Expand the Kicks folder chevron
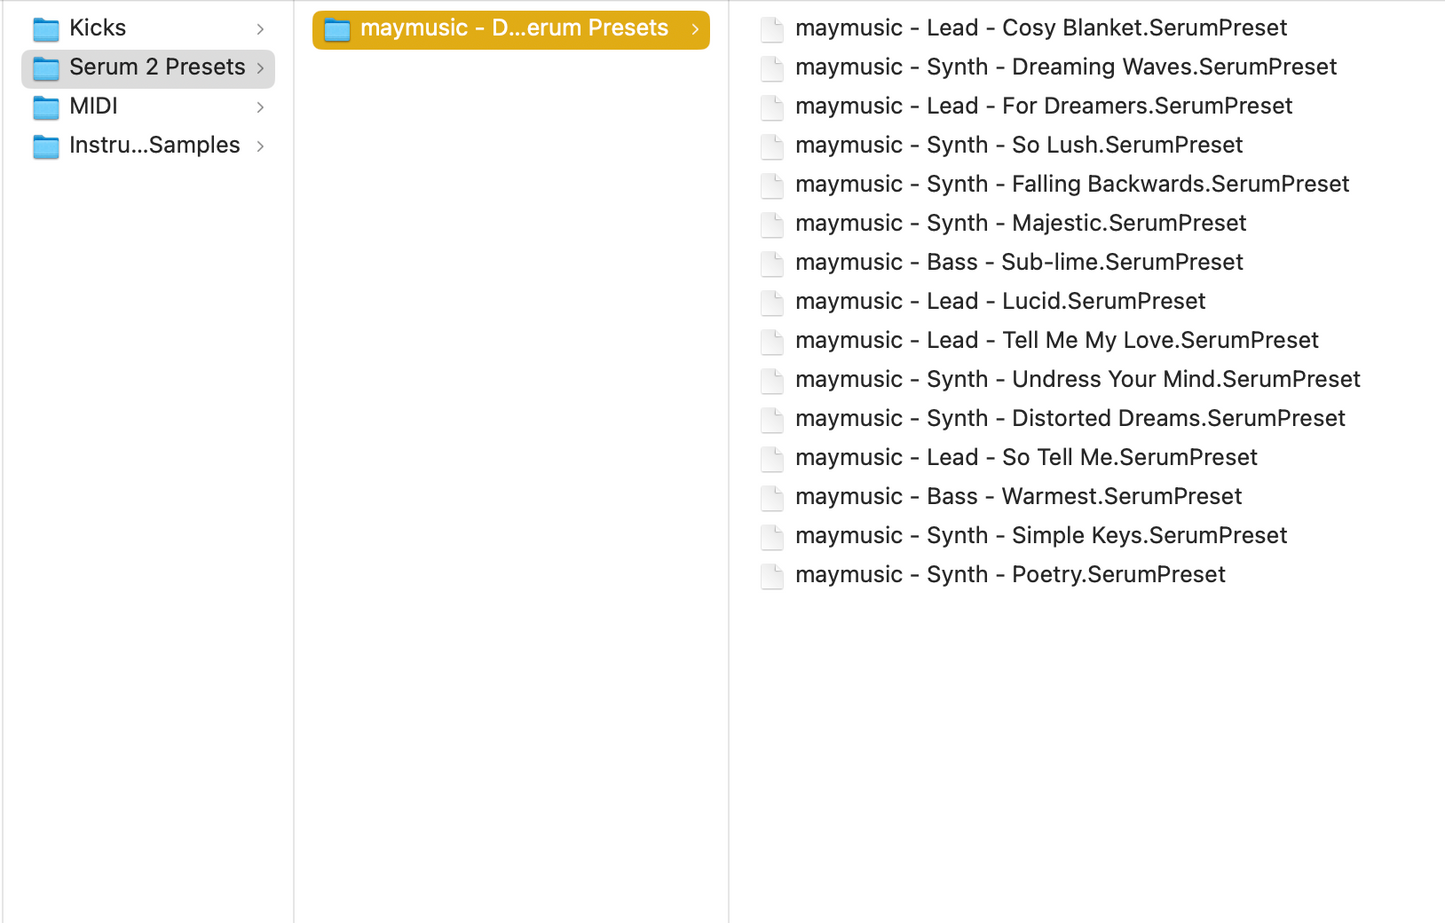1445x923 pixels. [x=260, y=29]
